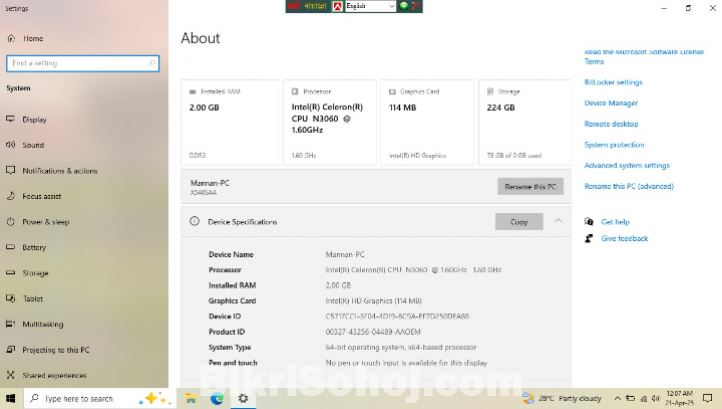Viewport: 722px width, 409px height.
Task: Open Sound settings in the sidebar
Action: click(x=33, y=145)
